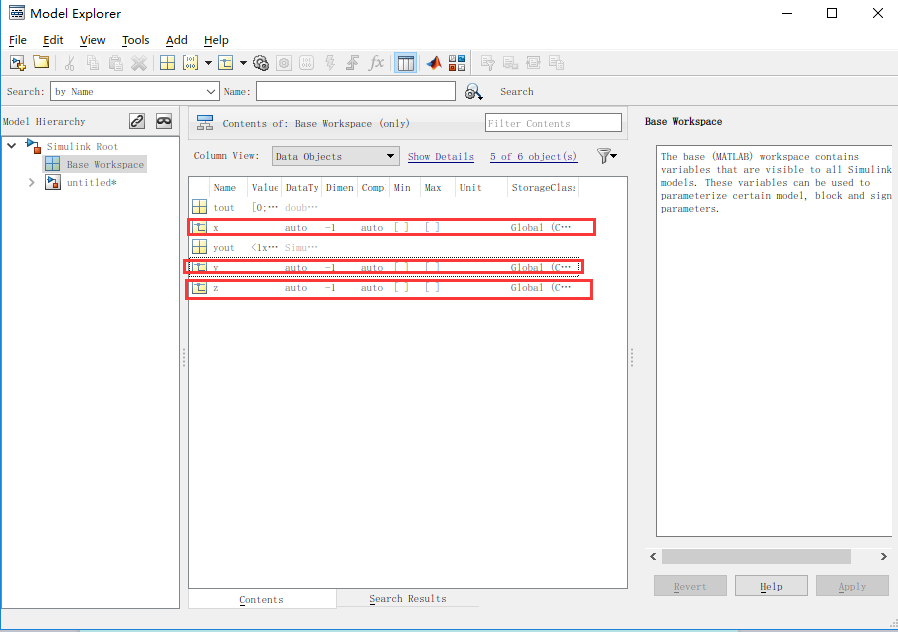Open the Help menu

tap(216, 40)
